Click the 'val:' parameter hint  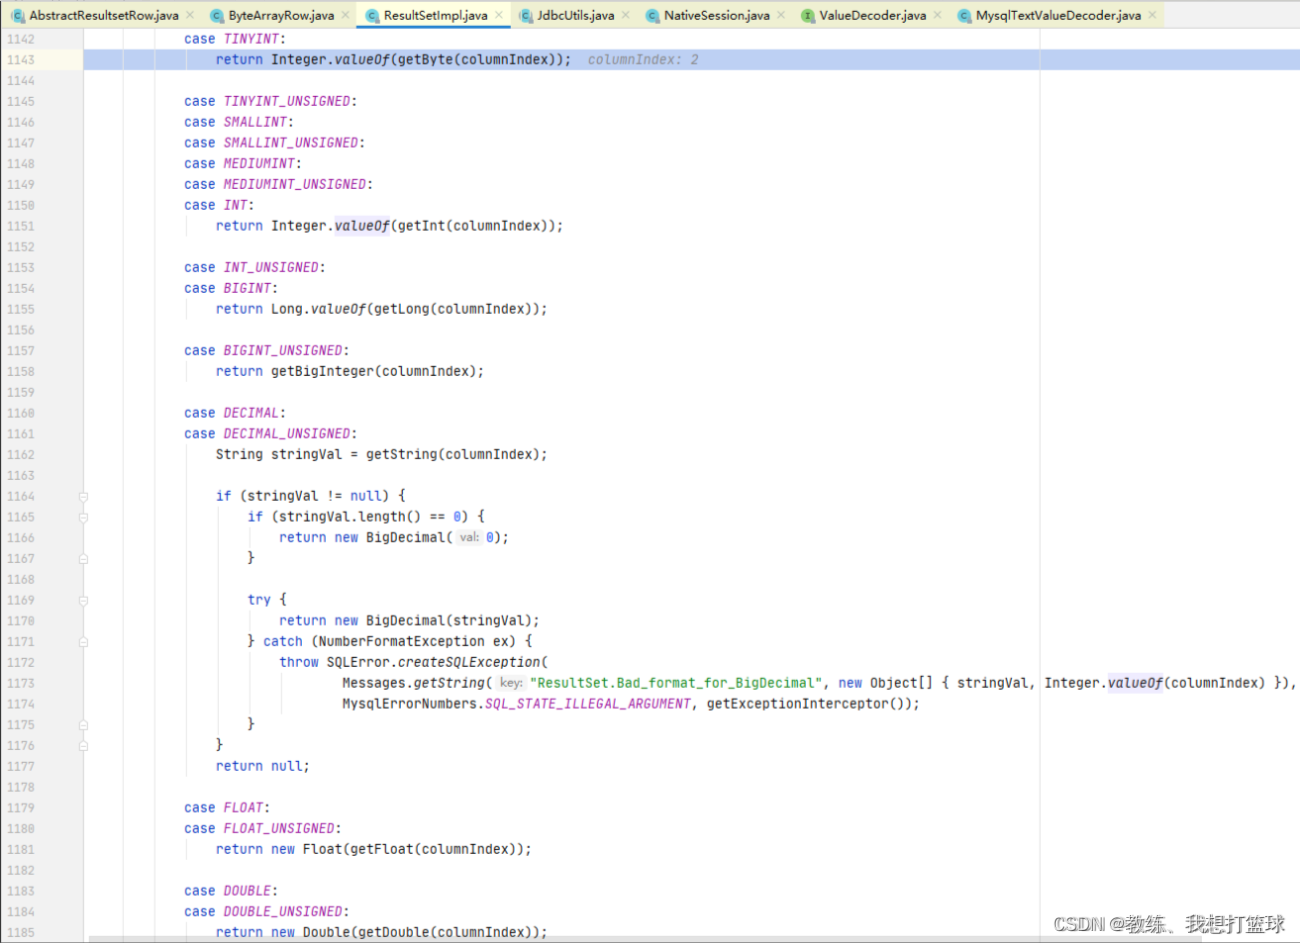[468, 538]
